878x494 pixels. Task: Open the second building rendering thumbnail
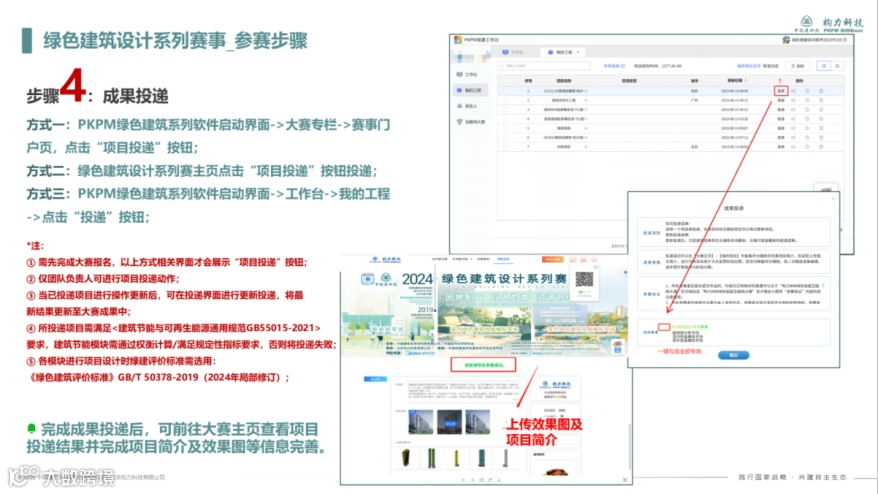click(x=449, y=422)
